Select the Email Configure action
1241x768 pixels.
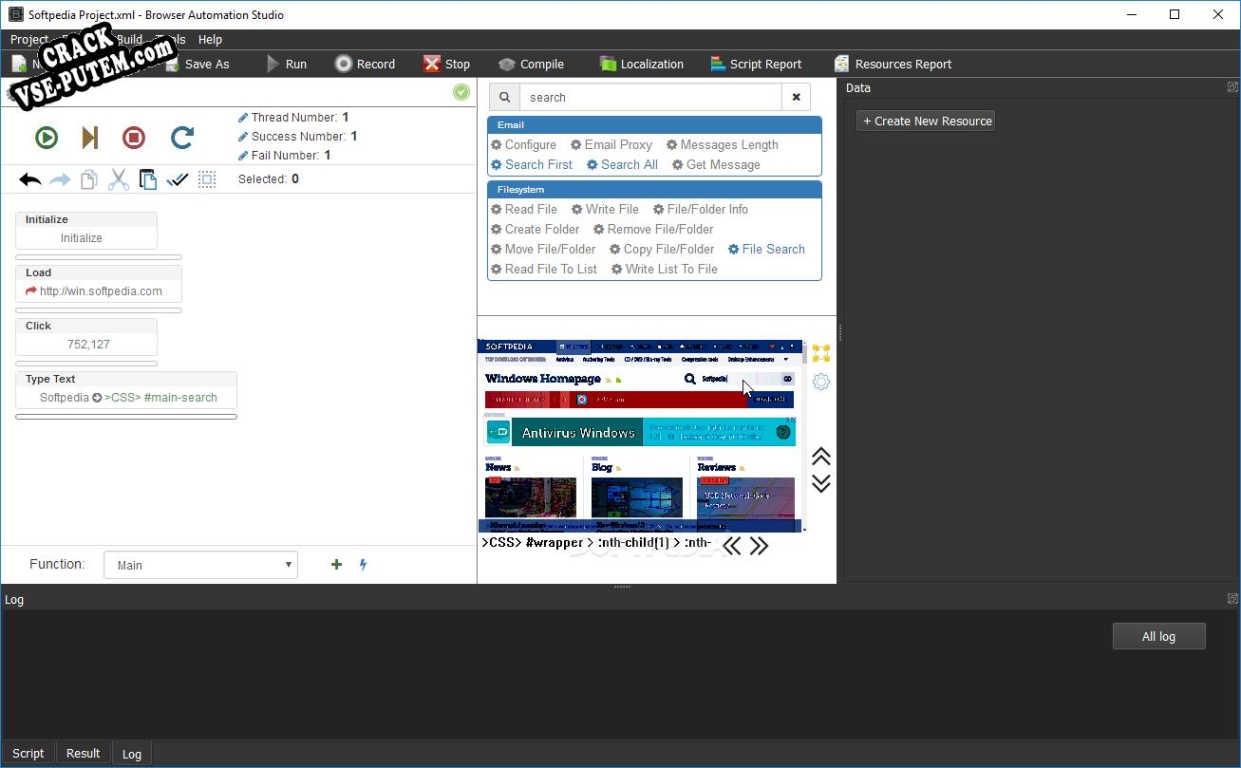(523, 145)
